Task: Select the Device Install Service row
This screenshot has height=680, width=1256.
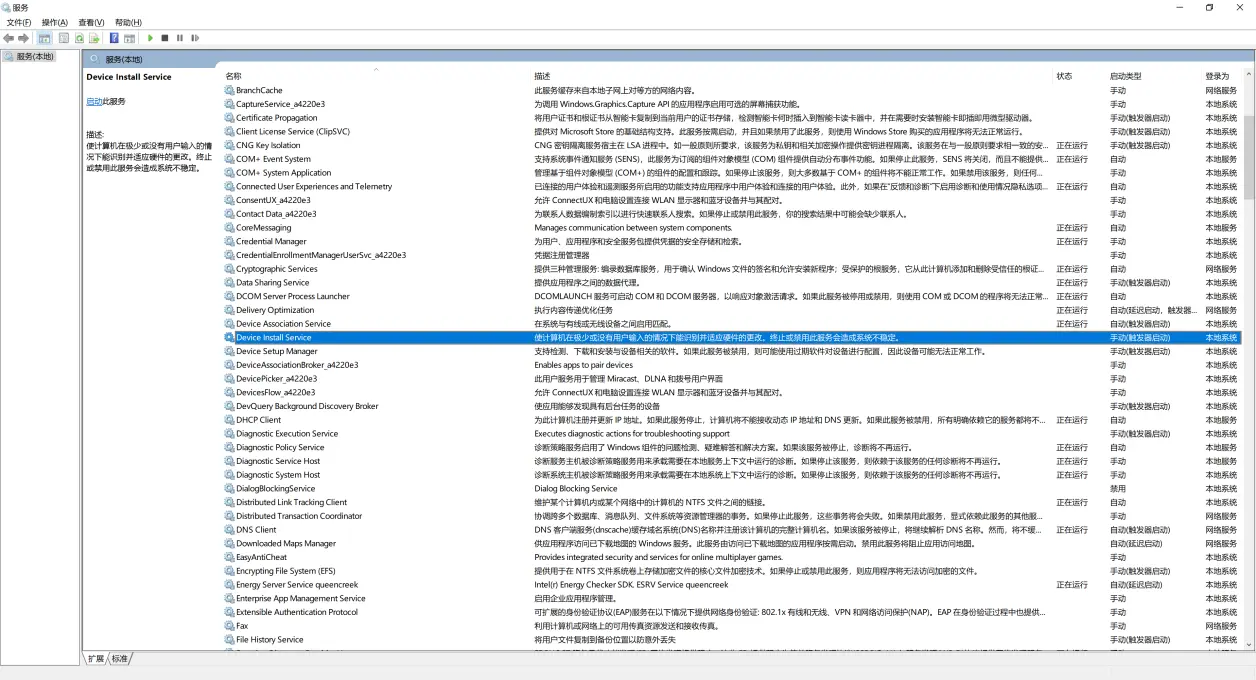Action: tap(731, 338)
